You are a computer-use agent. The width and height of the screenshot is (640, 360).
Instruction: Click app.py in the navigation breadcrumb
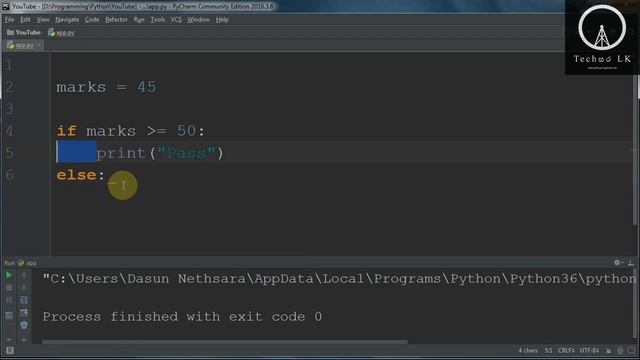point(61,33)
